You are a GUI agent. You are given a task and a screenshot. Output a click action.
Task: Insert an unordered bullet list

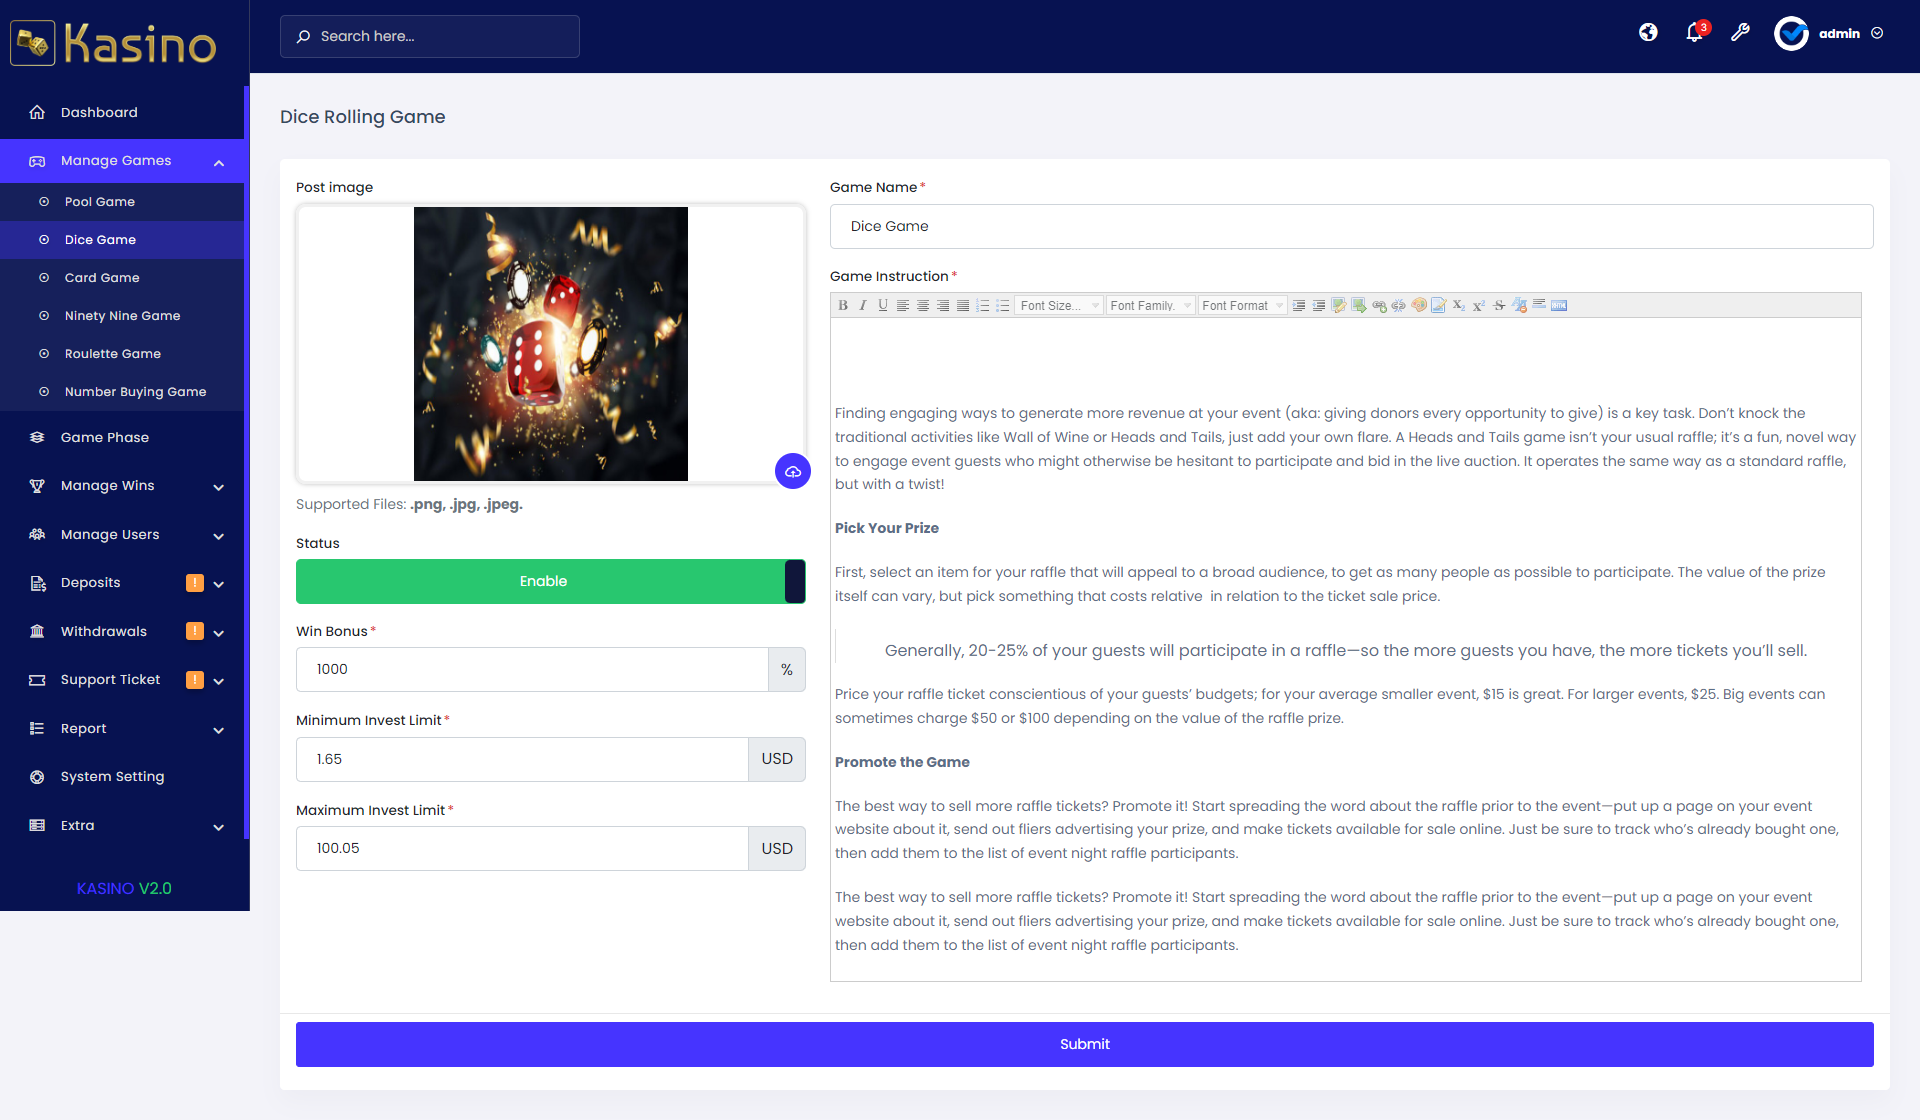pyautogui.click(x=1003, y=305)
